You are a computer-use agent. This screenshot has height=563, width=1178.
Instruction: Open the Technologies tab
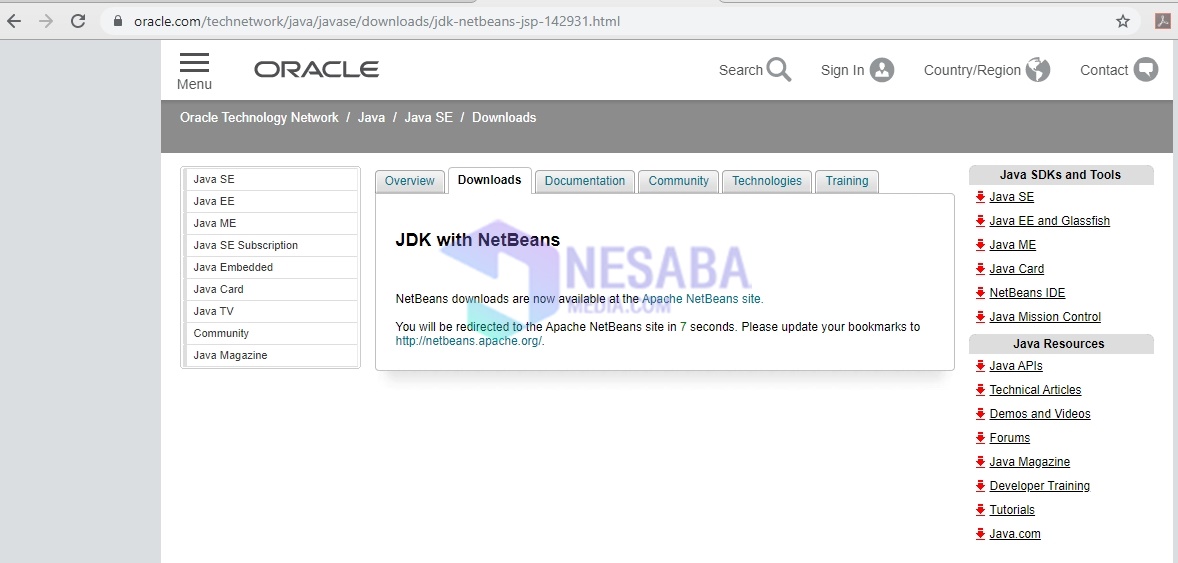[767, 181]
